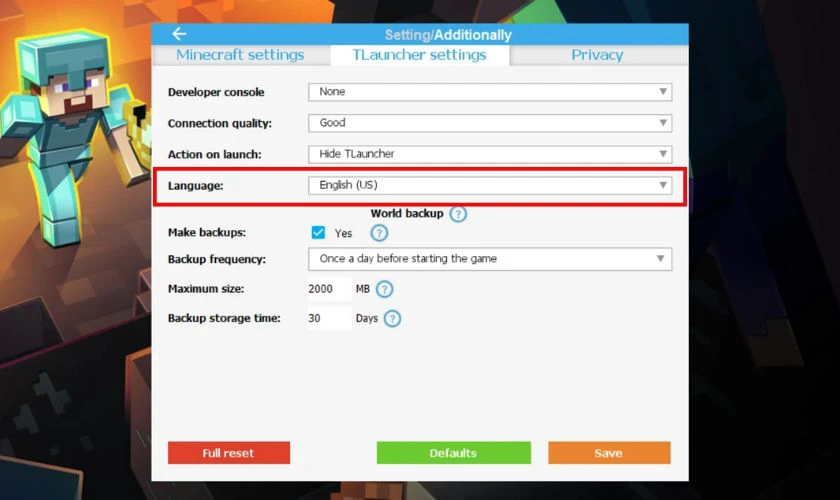Click the Backup storage time label
This screenshot has width=840, height=500.
(x=224, y=318)
